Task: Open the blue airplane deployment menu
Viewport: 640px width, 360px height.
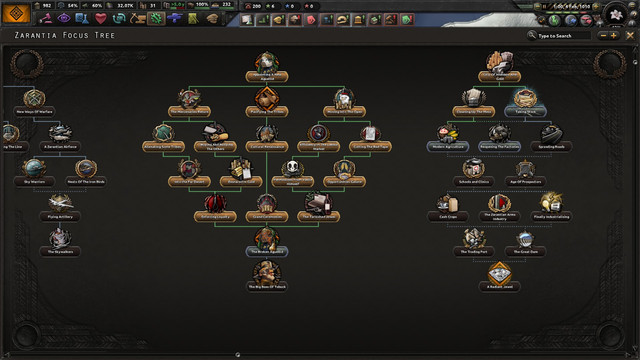Action: point(175,18)
